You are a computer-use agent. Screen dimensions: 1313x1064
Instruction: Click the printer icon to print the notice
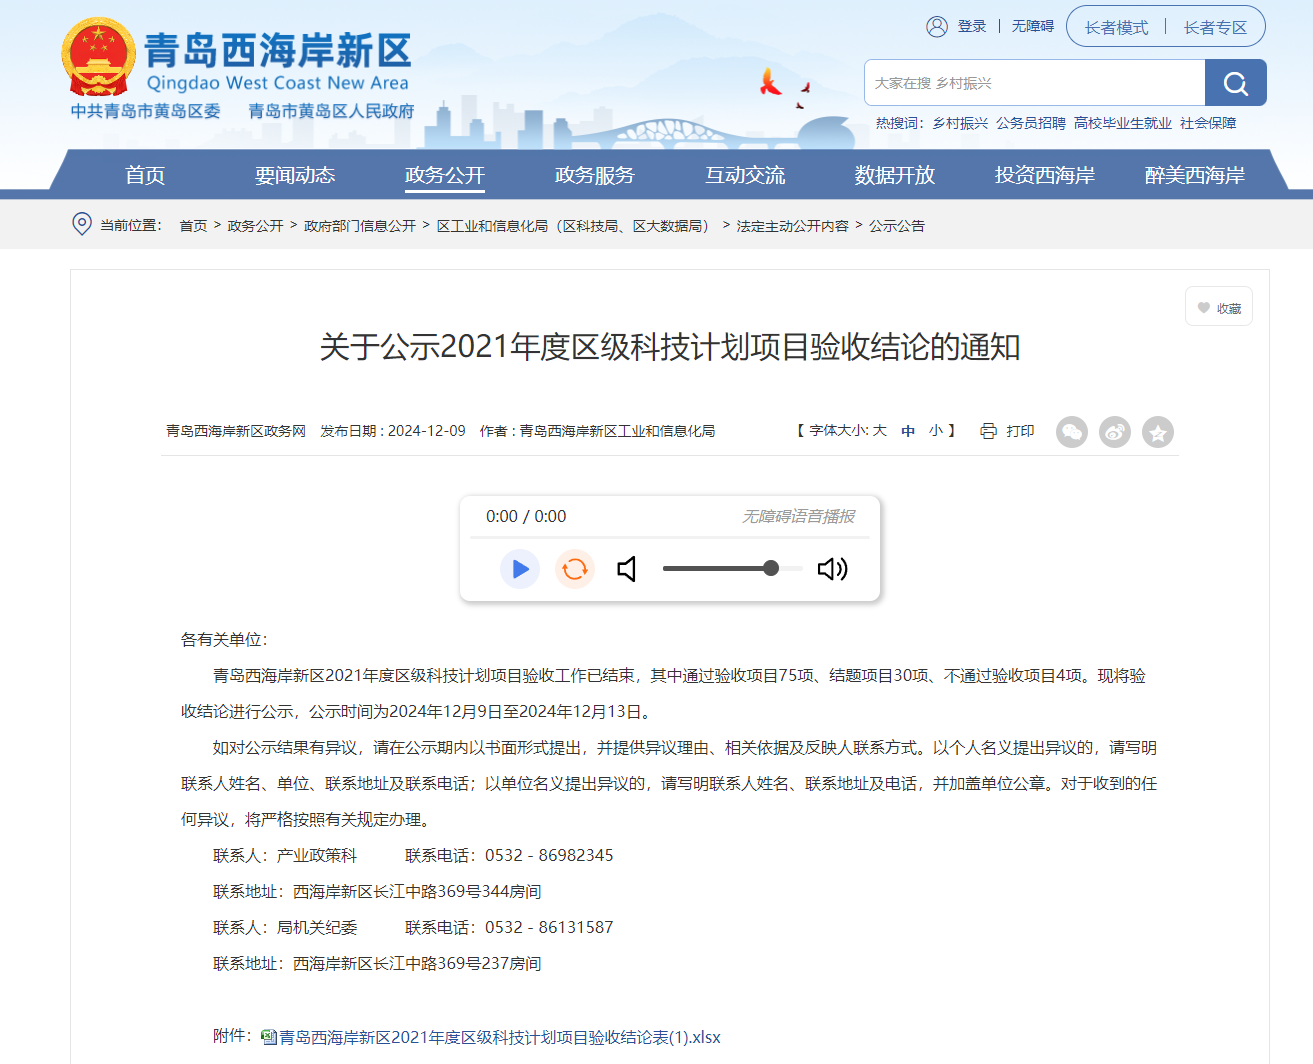tap(988, 431)
